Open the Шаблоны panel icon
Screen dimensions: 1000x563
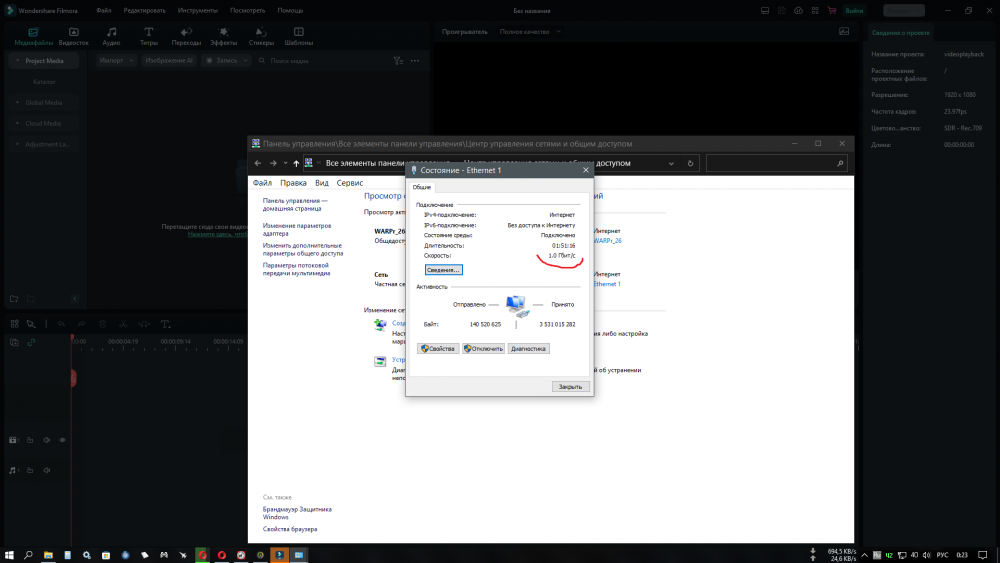[299, 33]
